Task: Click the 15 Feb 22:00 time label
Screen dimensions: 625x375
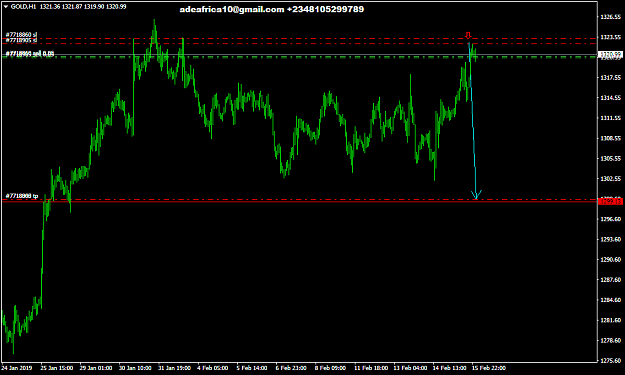Action: click(x=489, y=368)
